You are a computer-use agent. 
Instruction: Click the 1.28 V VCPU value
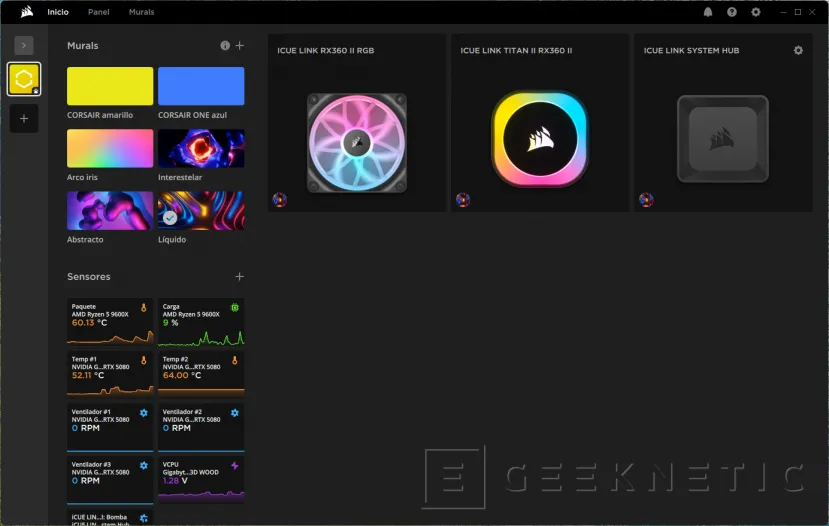175,481
